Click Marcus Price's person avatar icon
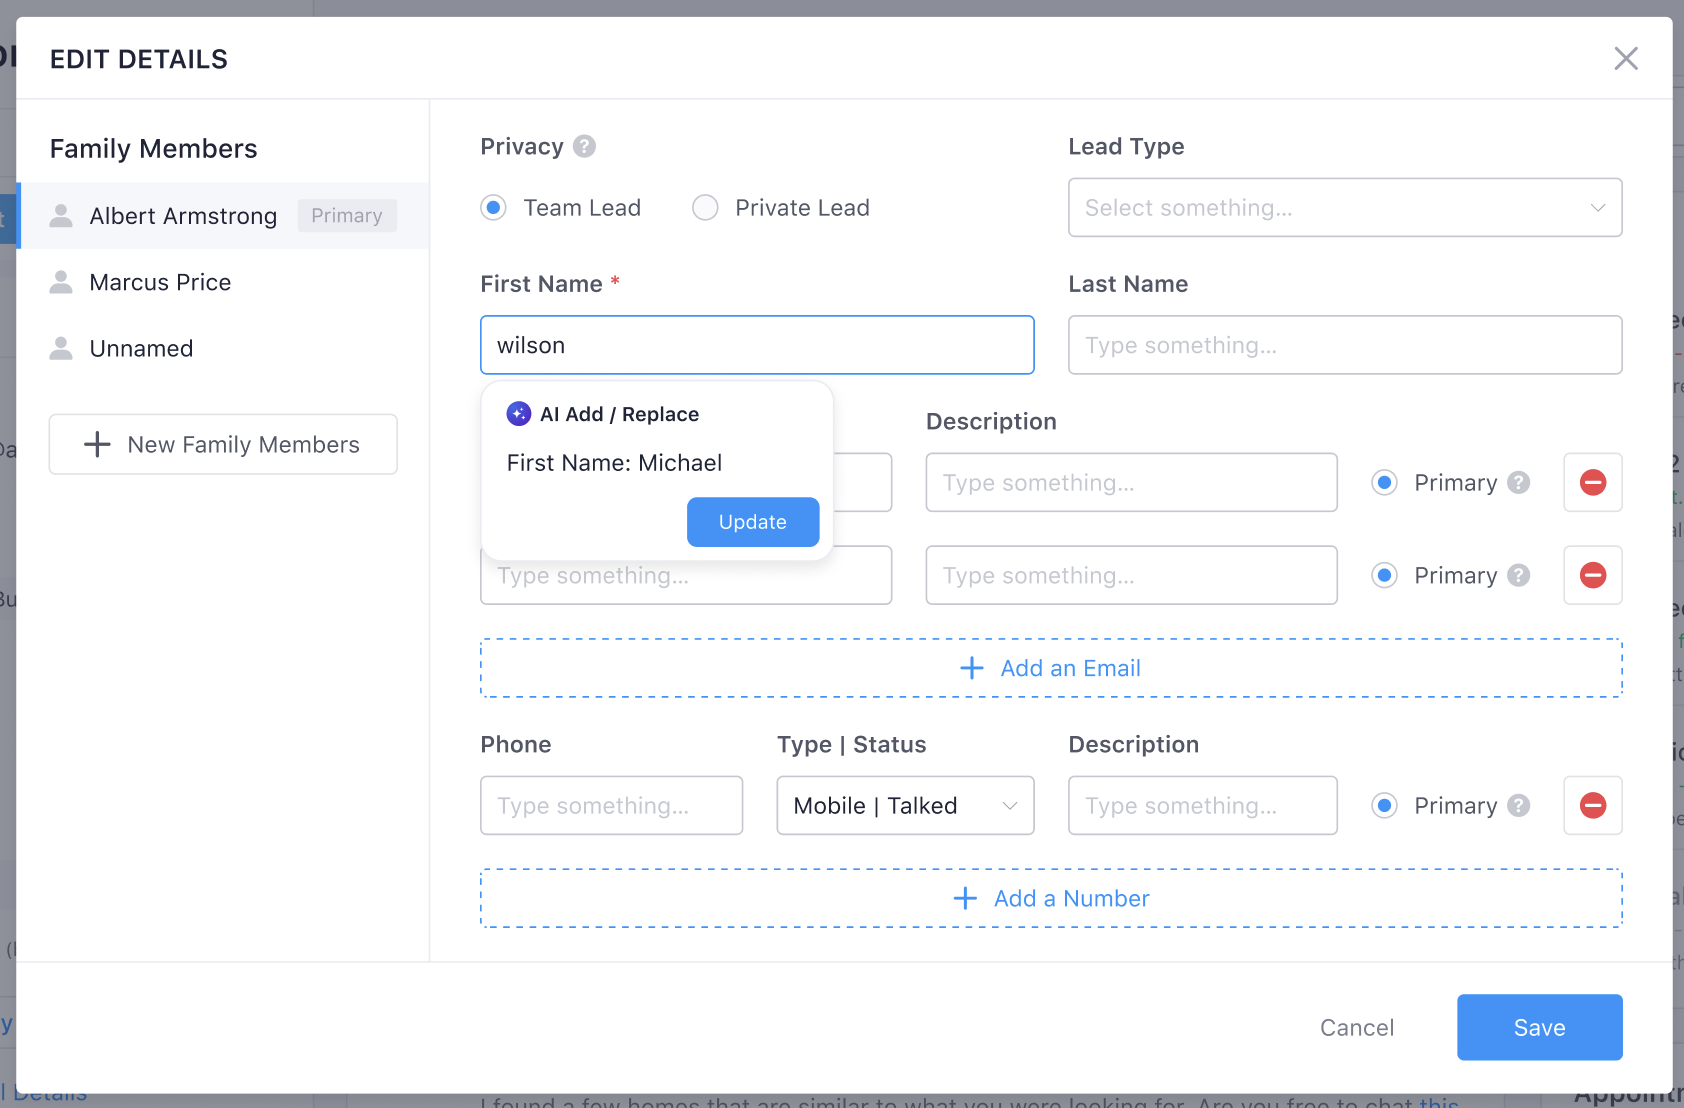Viewport: 1684px width, 1108px height. [x=61, y=282]
